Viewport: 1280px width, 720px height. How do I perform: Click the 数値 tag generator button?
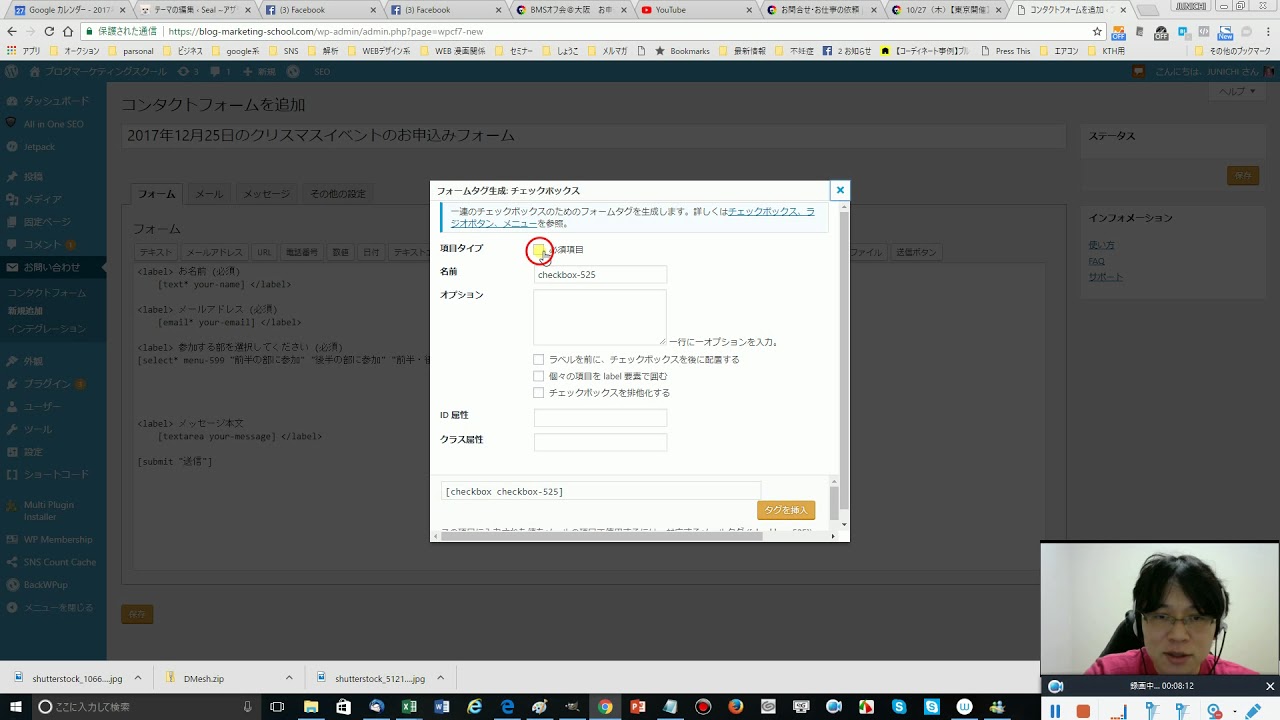coord(340,252)
